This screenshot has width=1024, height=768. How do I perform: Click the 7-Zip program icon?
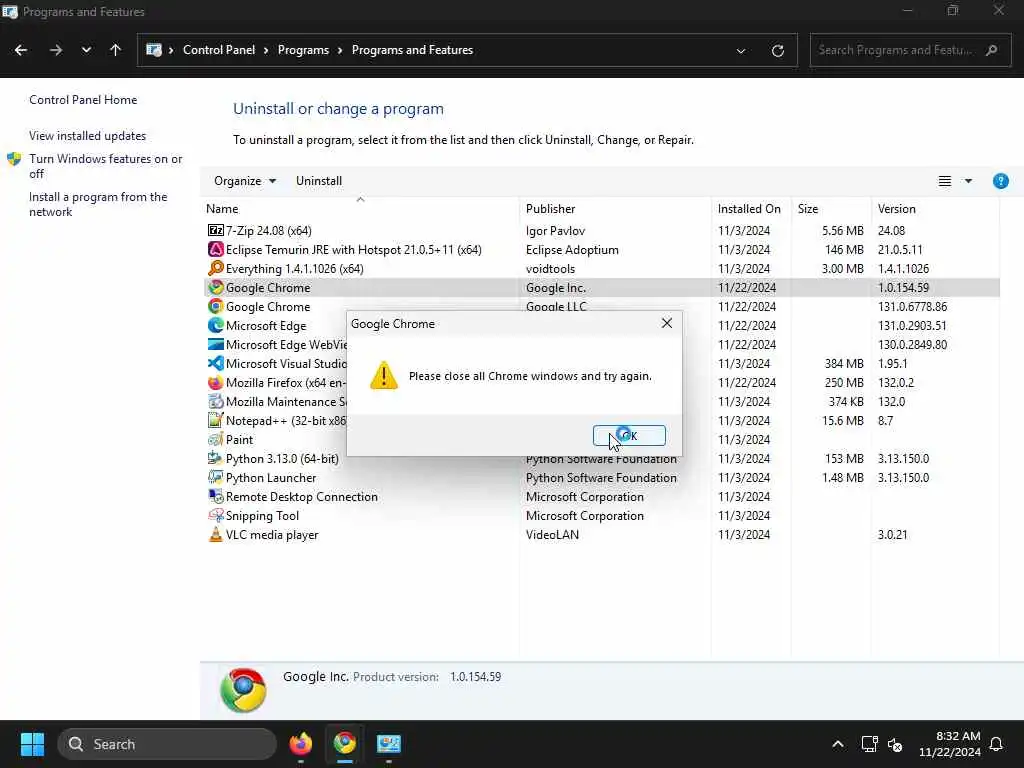click(x=216, y=231)
